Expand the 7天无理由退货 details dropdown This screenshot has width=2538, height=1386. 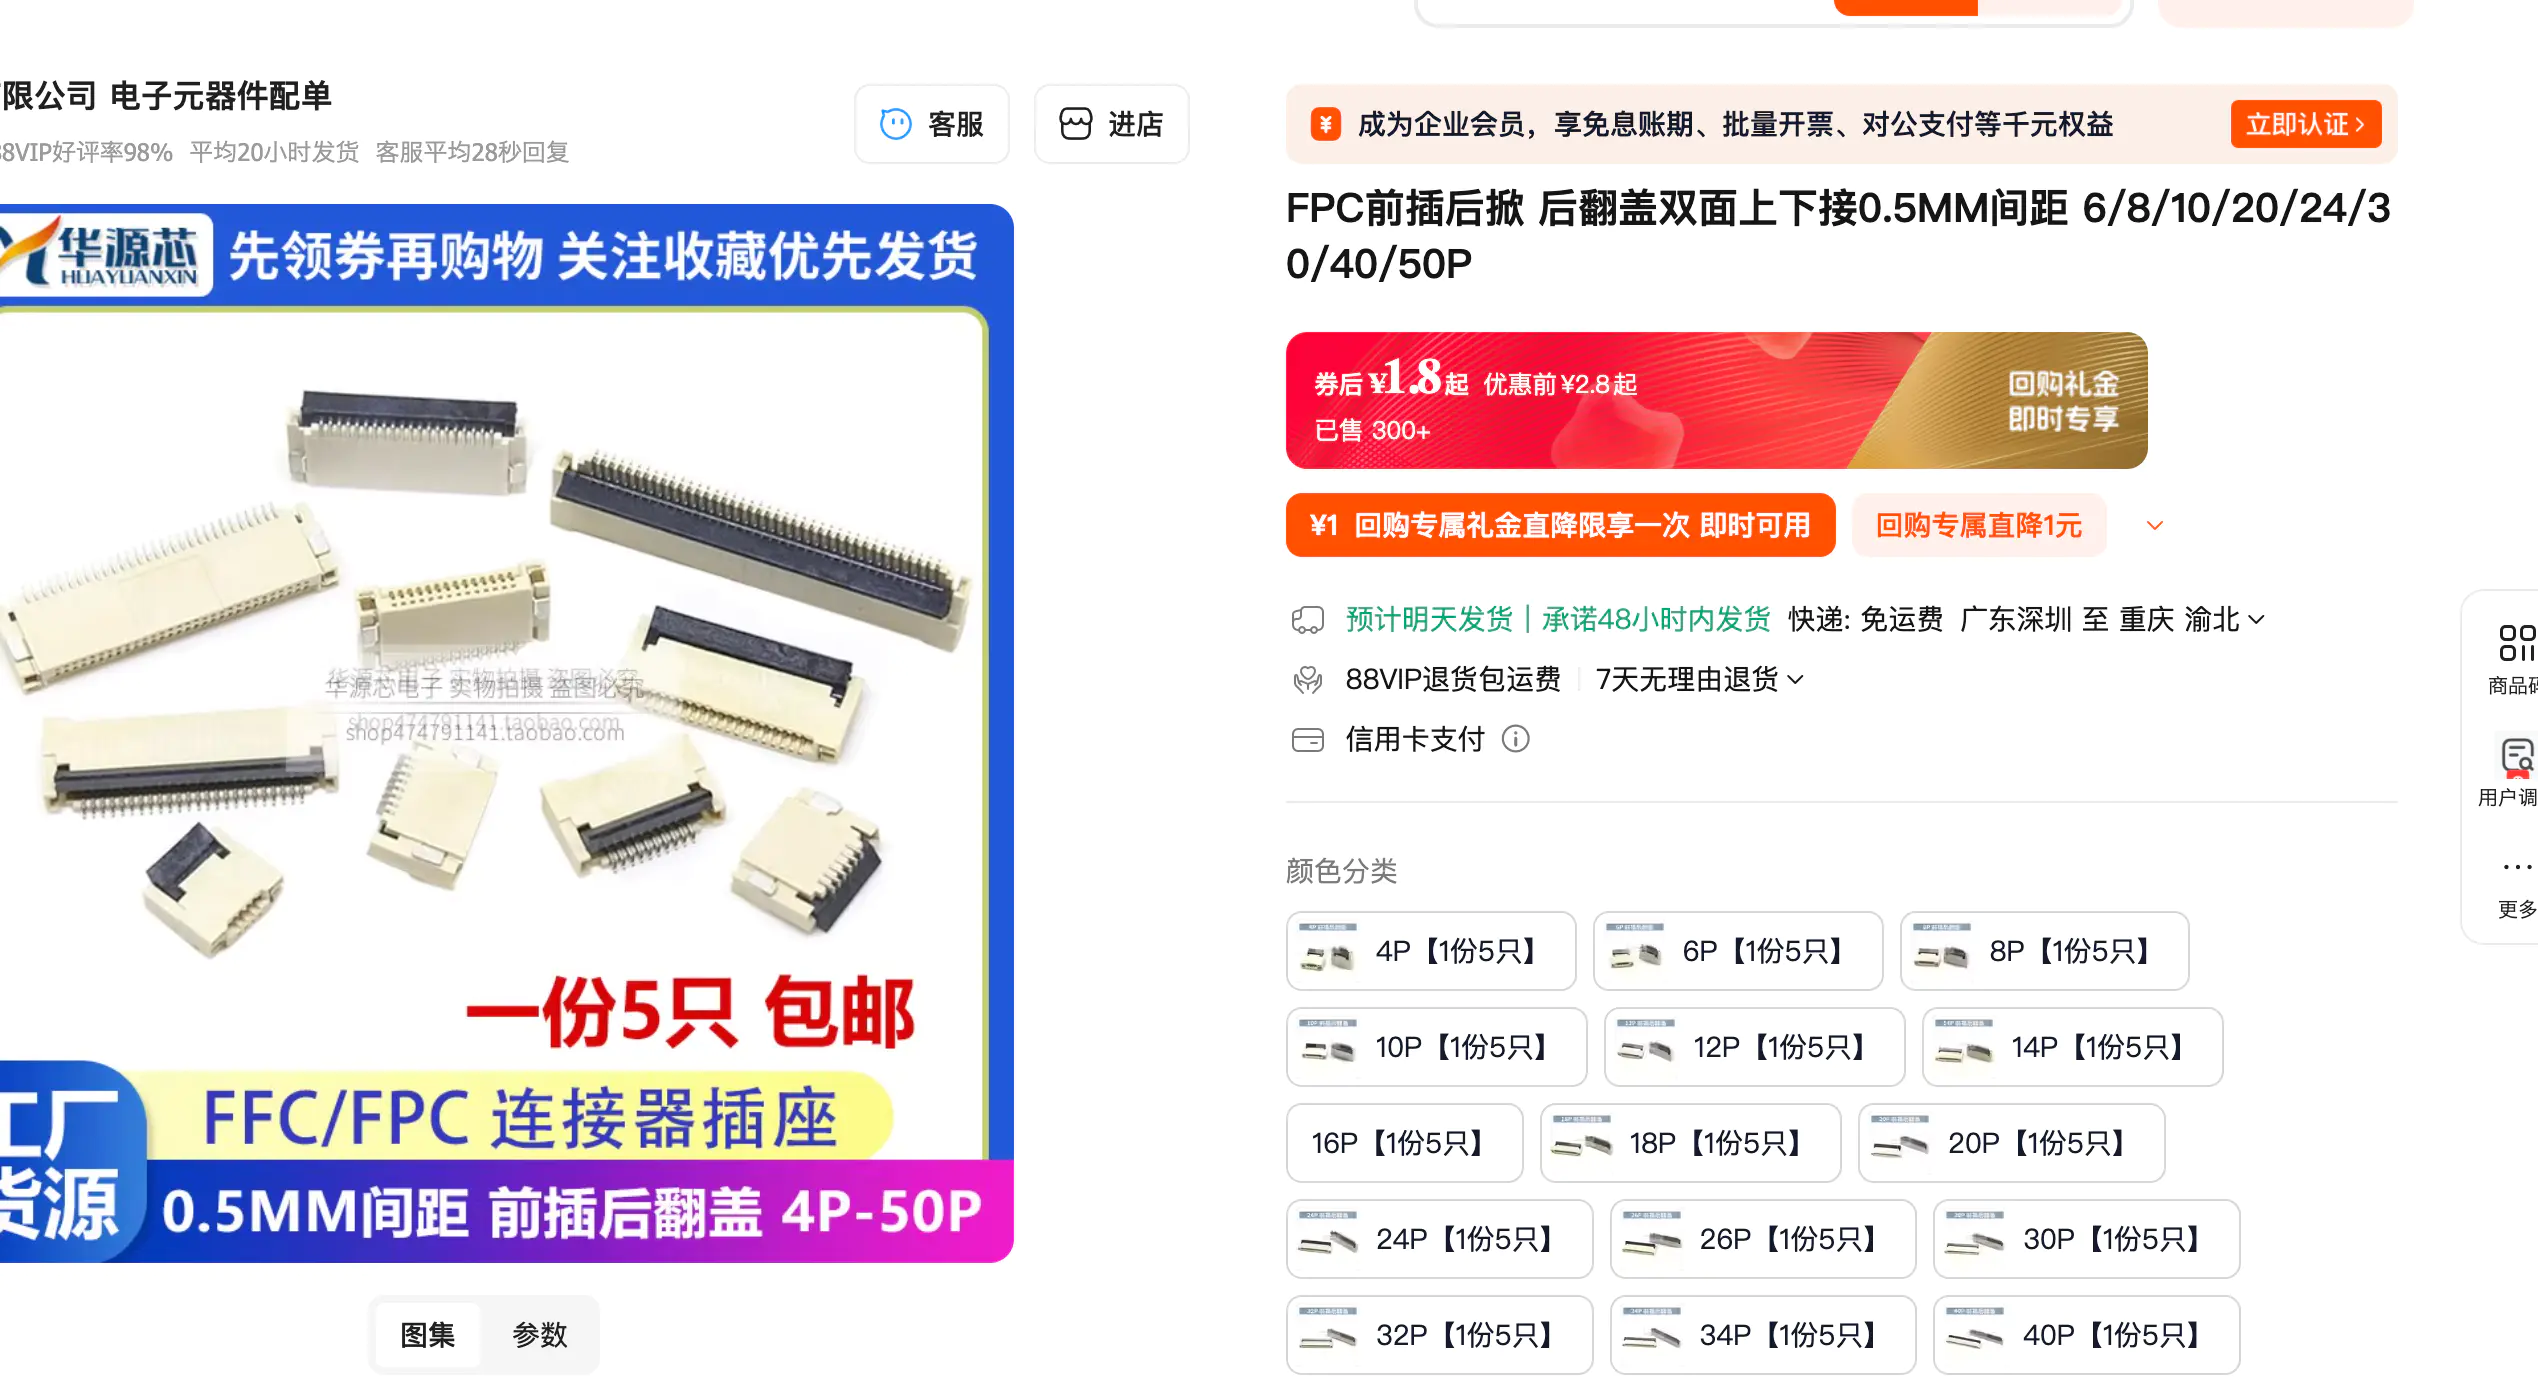tap(1699, 680)
